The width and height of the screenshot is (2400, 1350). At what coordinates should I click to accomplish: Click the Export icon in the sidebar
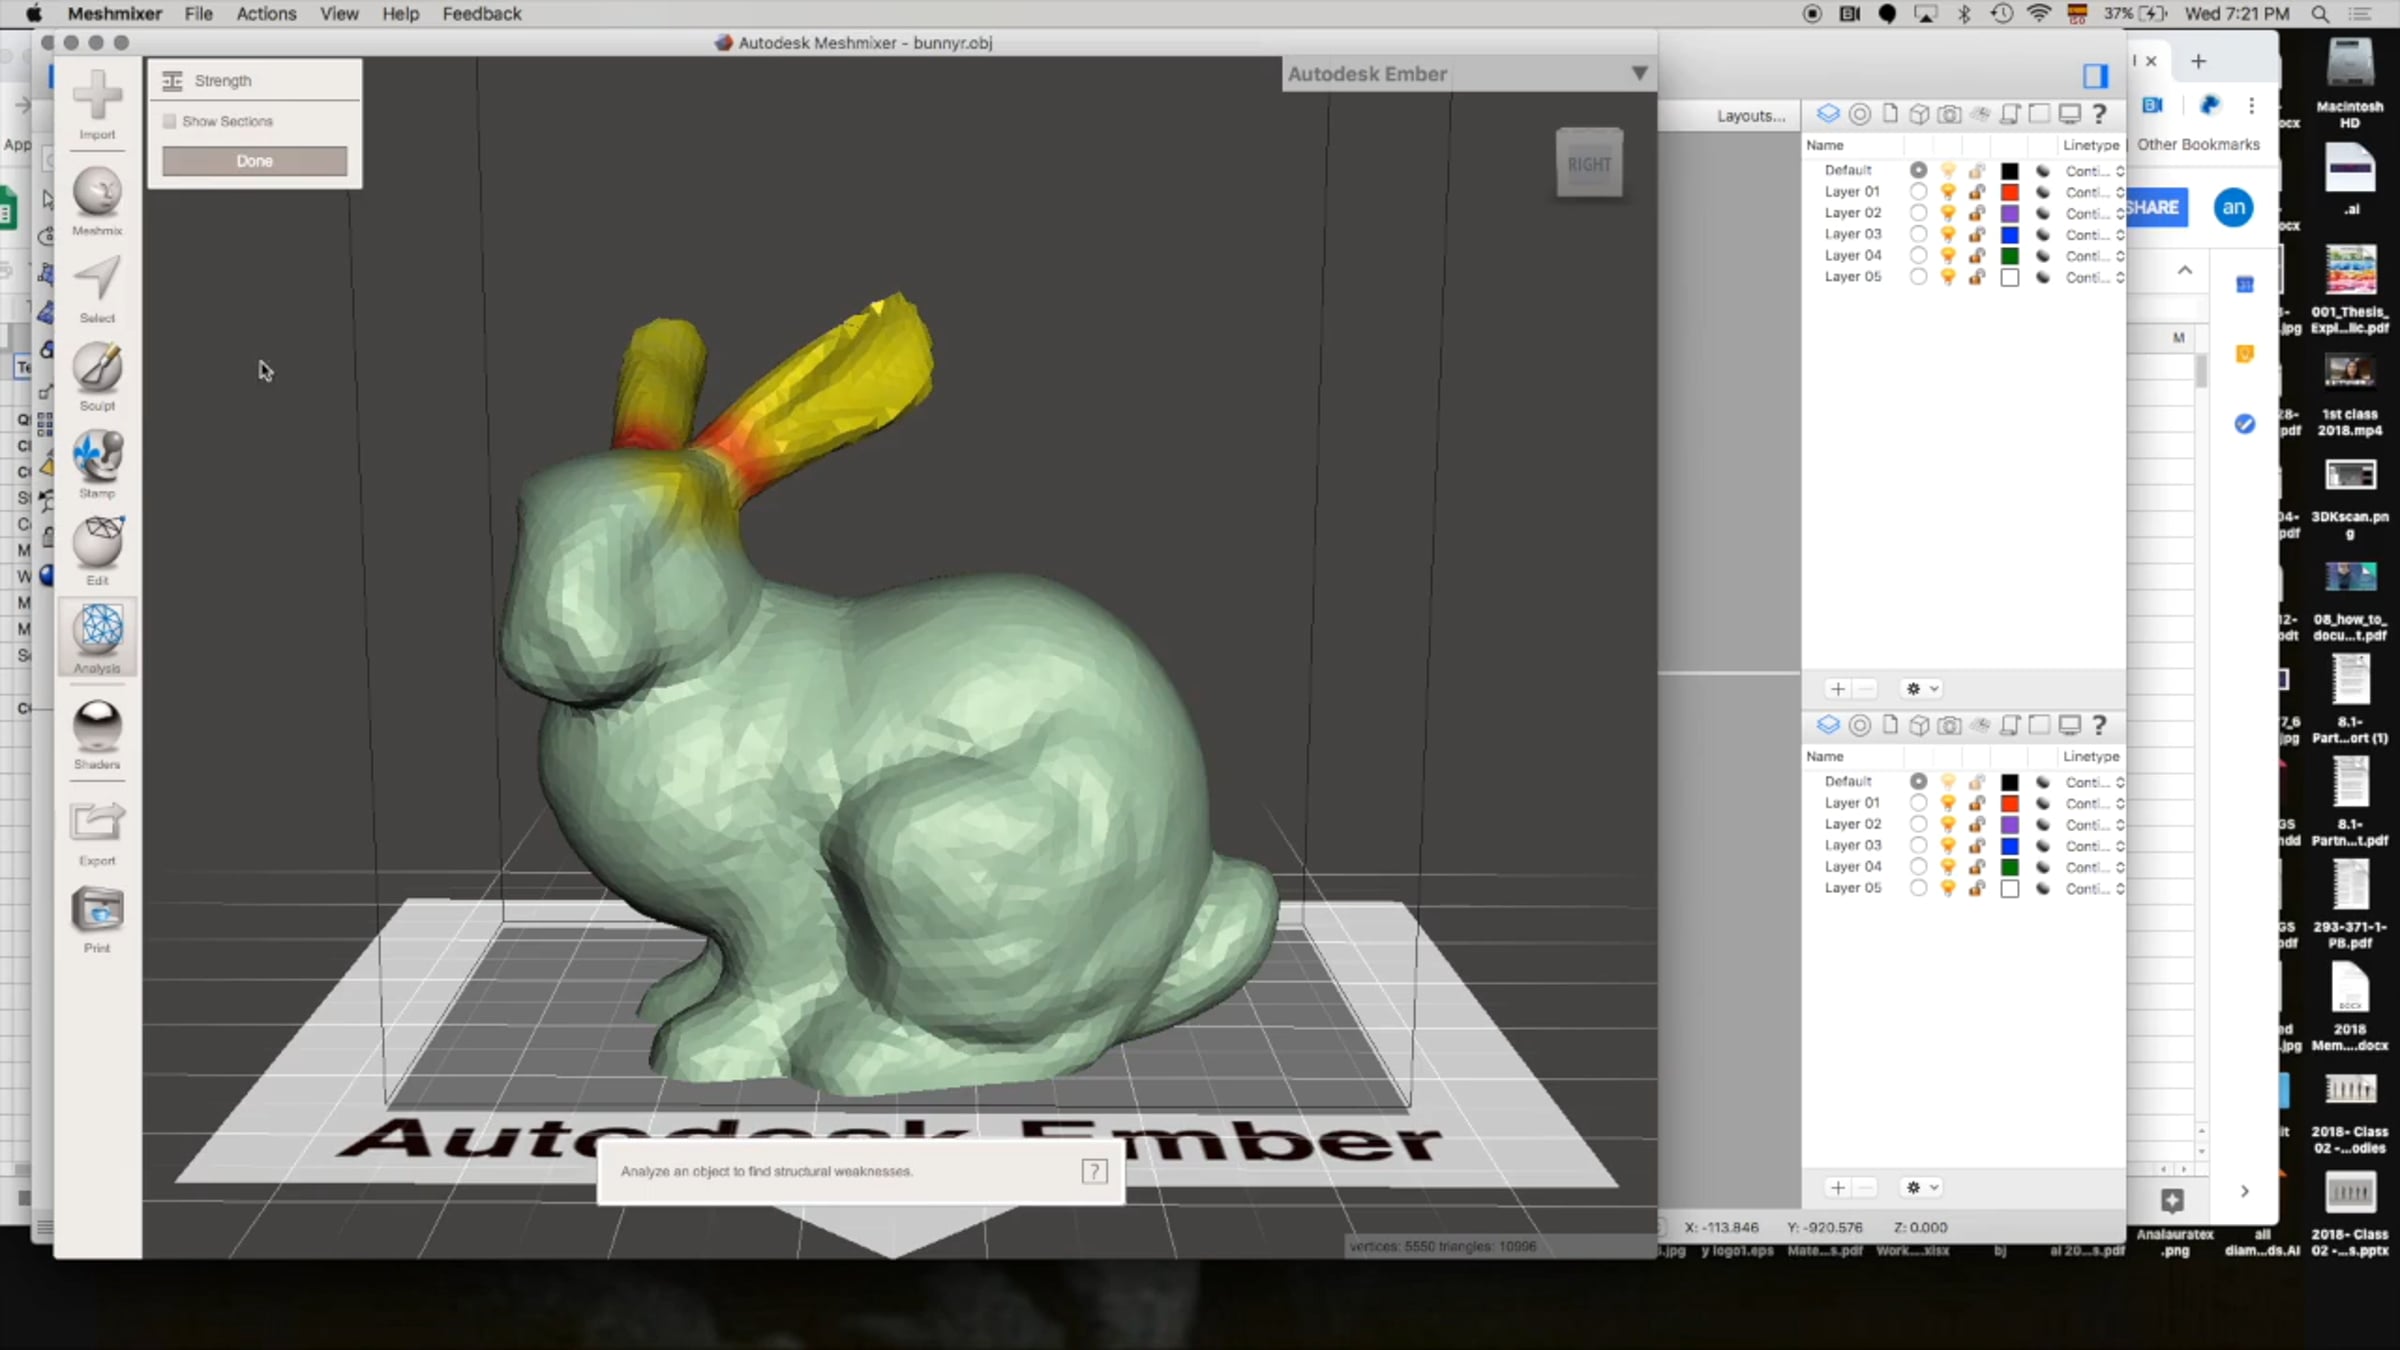pos(97,832)
